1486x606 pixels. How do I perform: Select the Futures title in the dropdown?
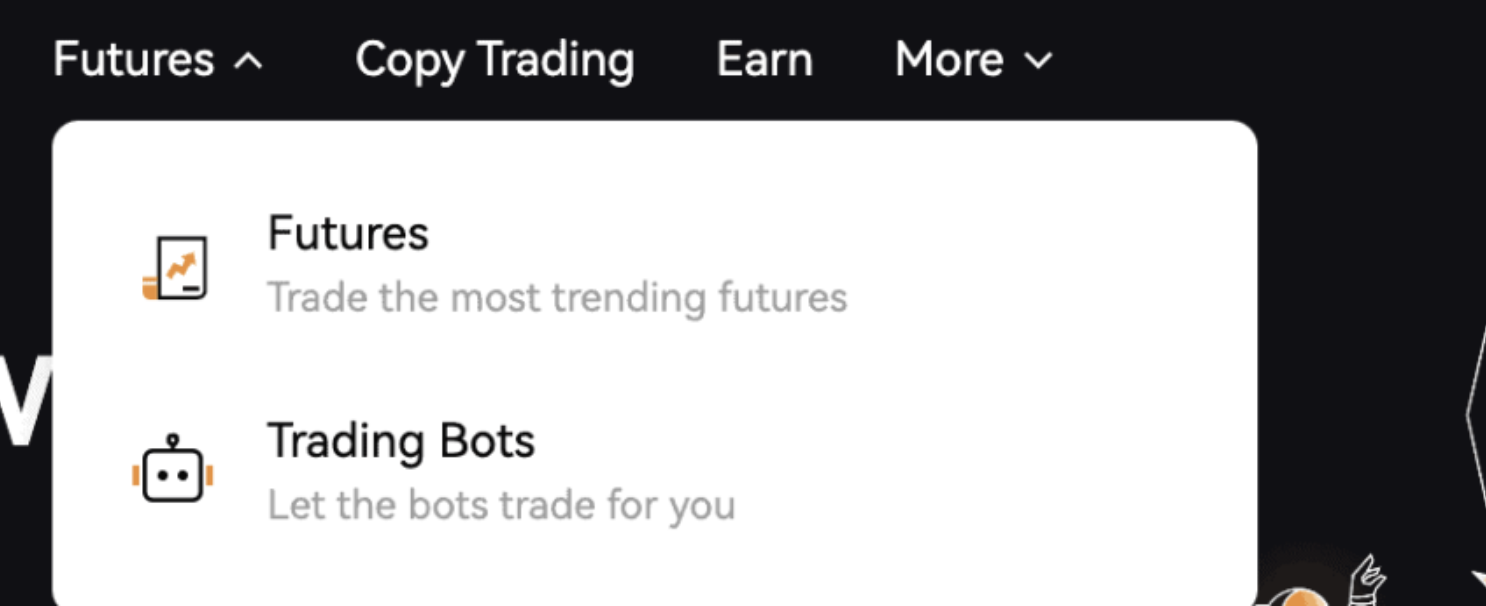(348, 234)
